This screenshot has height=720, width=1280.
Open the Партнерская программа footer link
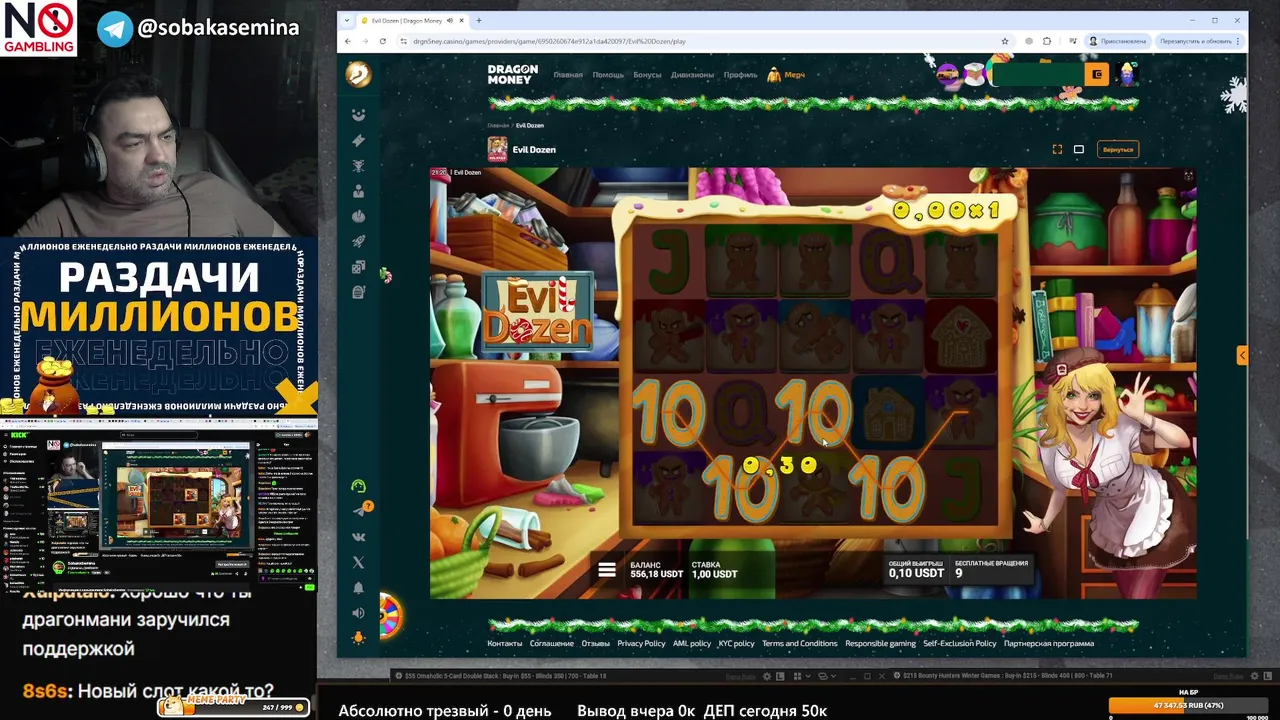(1049, 643)
